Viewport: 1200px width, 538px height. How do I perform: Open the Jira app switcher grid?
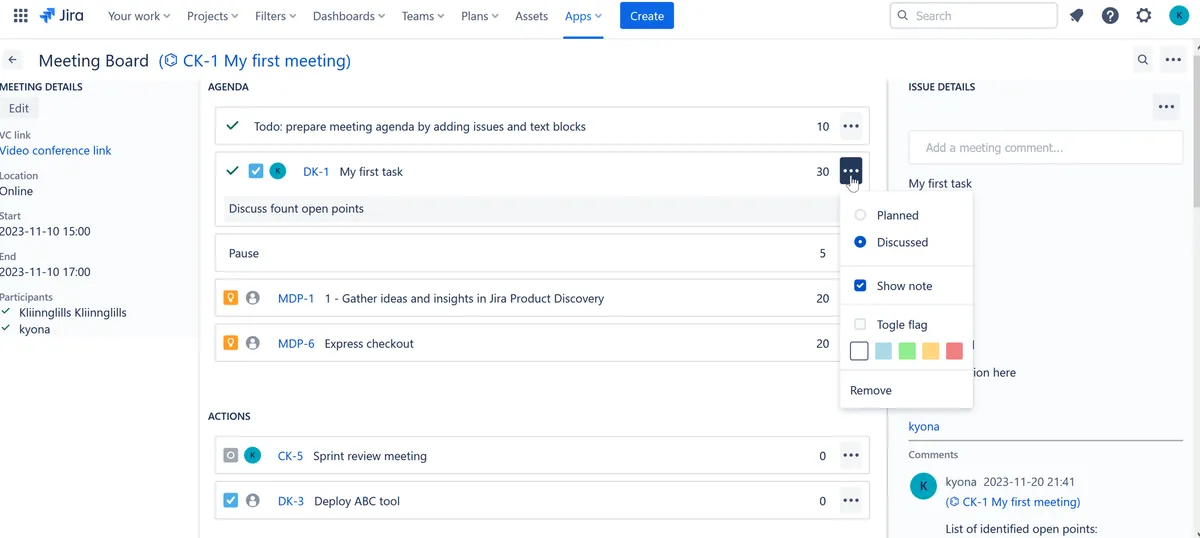coord(20,16)
